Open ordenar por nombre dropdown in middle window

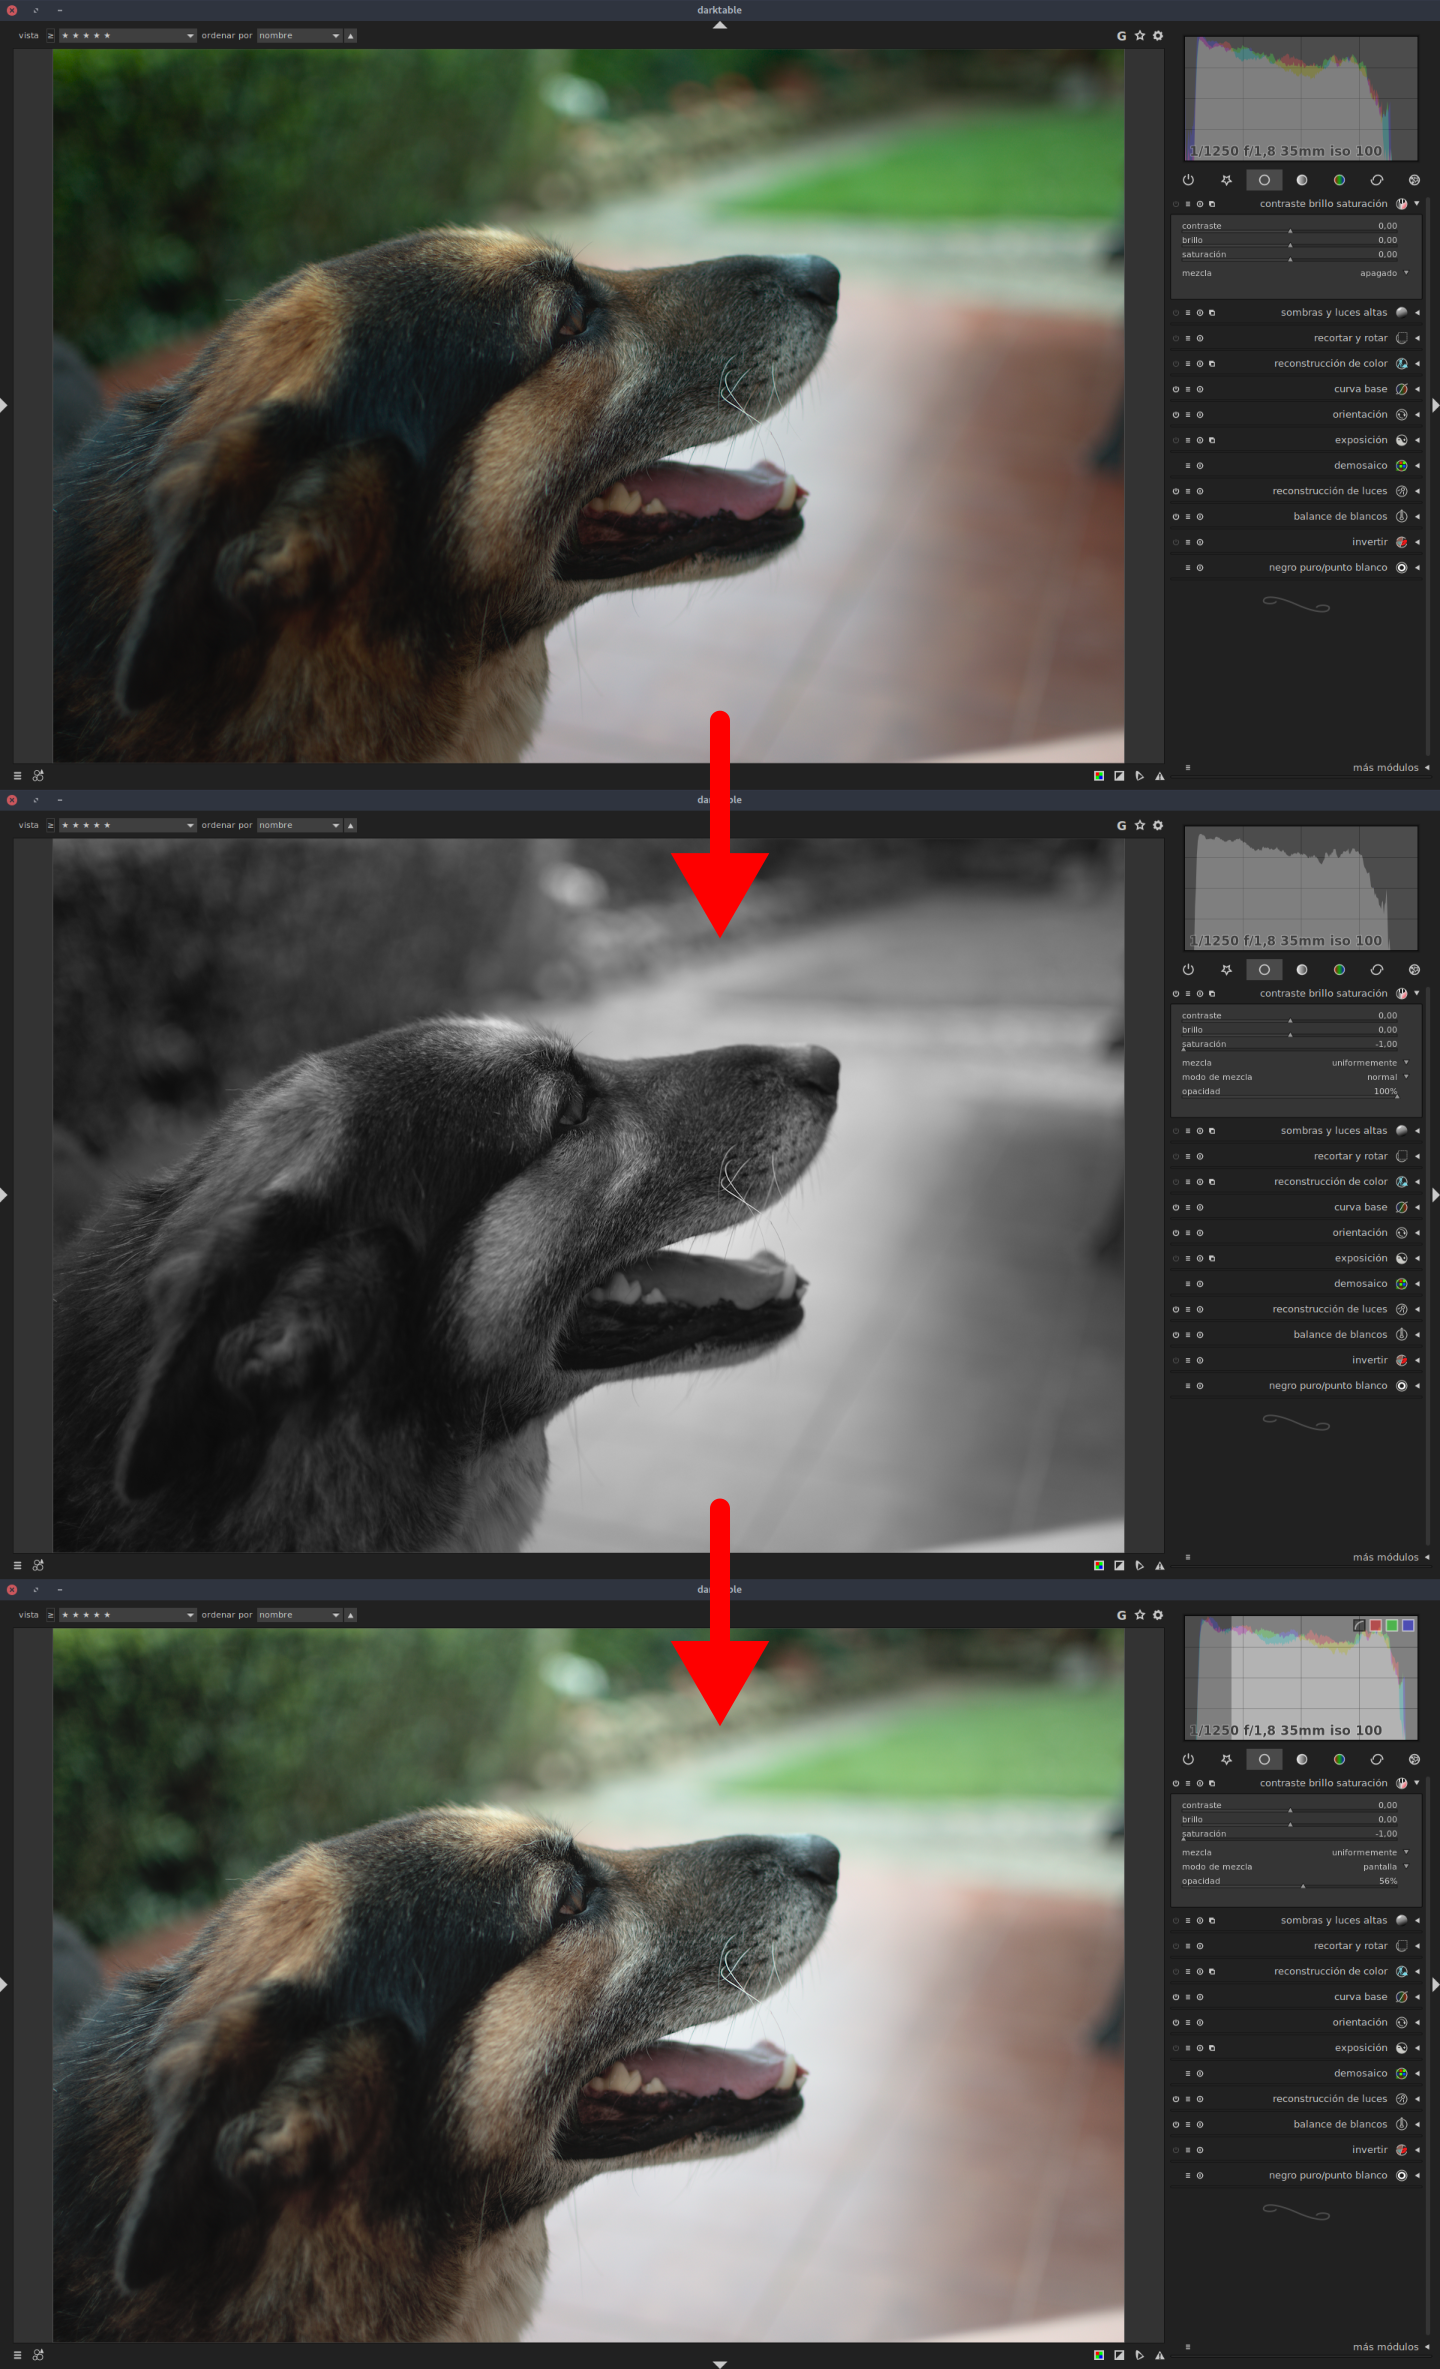click(x=300, y=826)
